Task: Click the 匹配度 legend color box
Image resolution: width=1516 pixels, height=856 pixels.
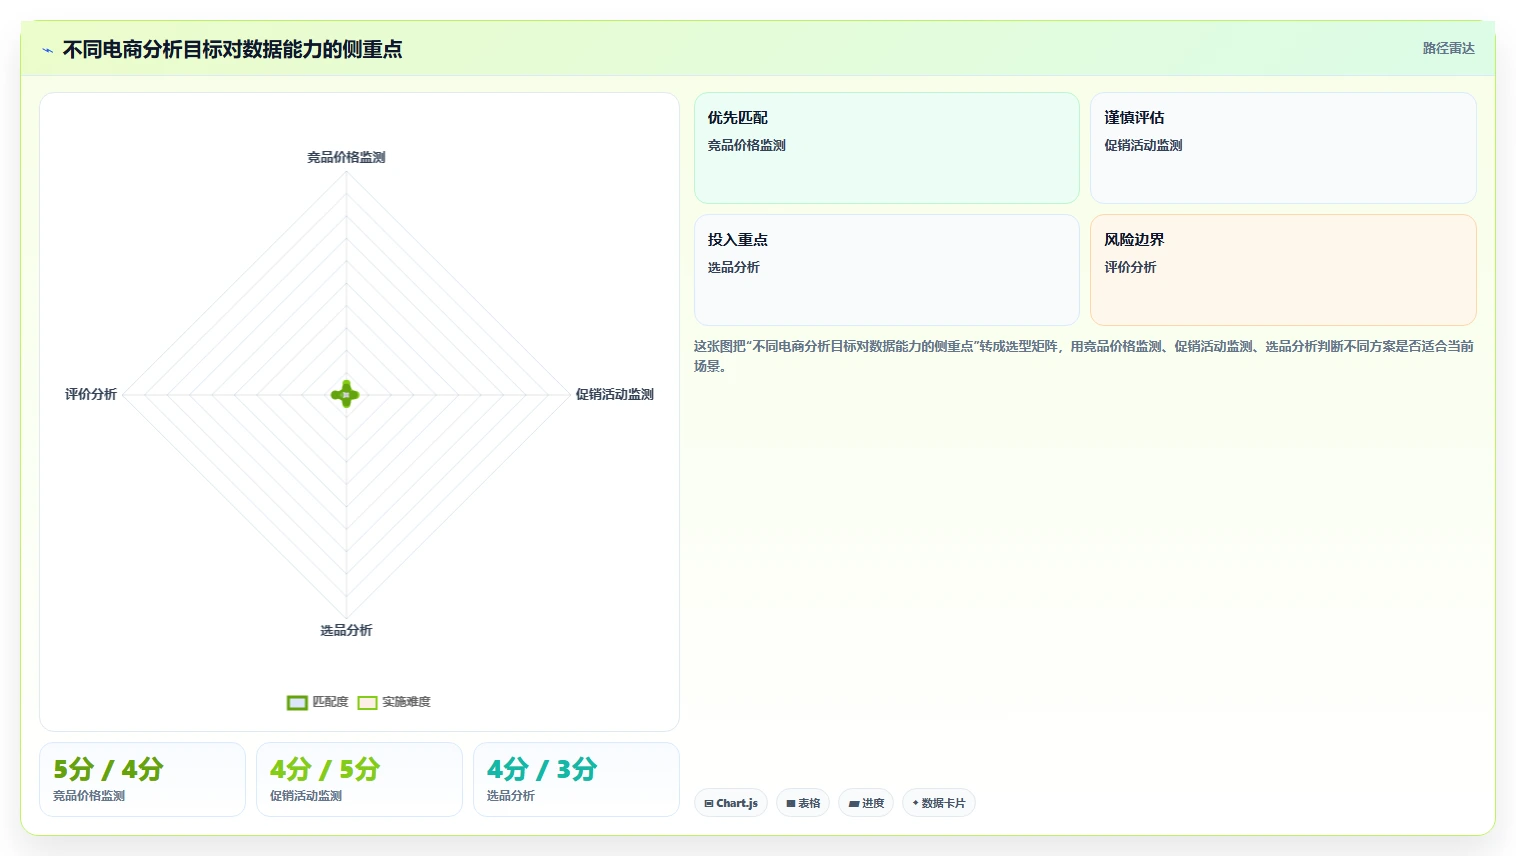Action: [297, 703]
